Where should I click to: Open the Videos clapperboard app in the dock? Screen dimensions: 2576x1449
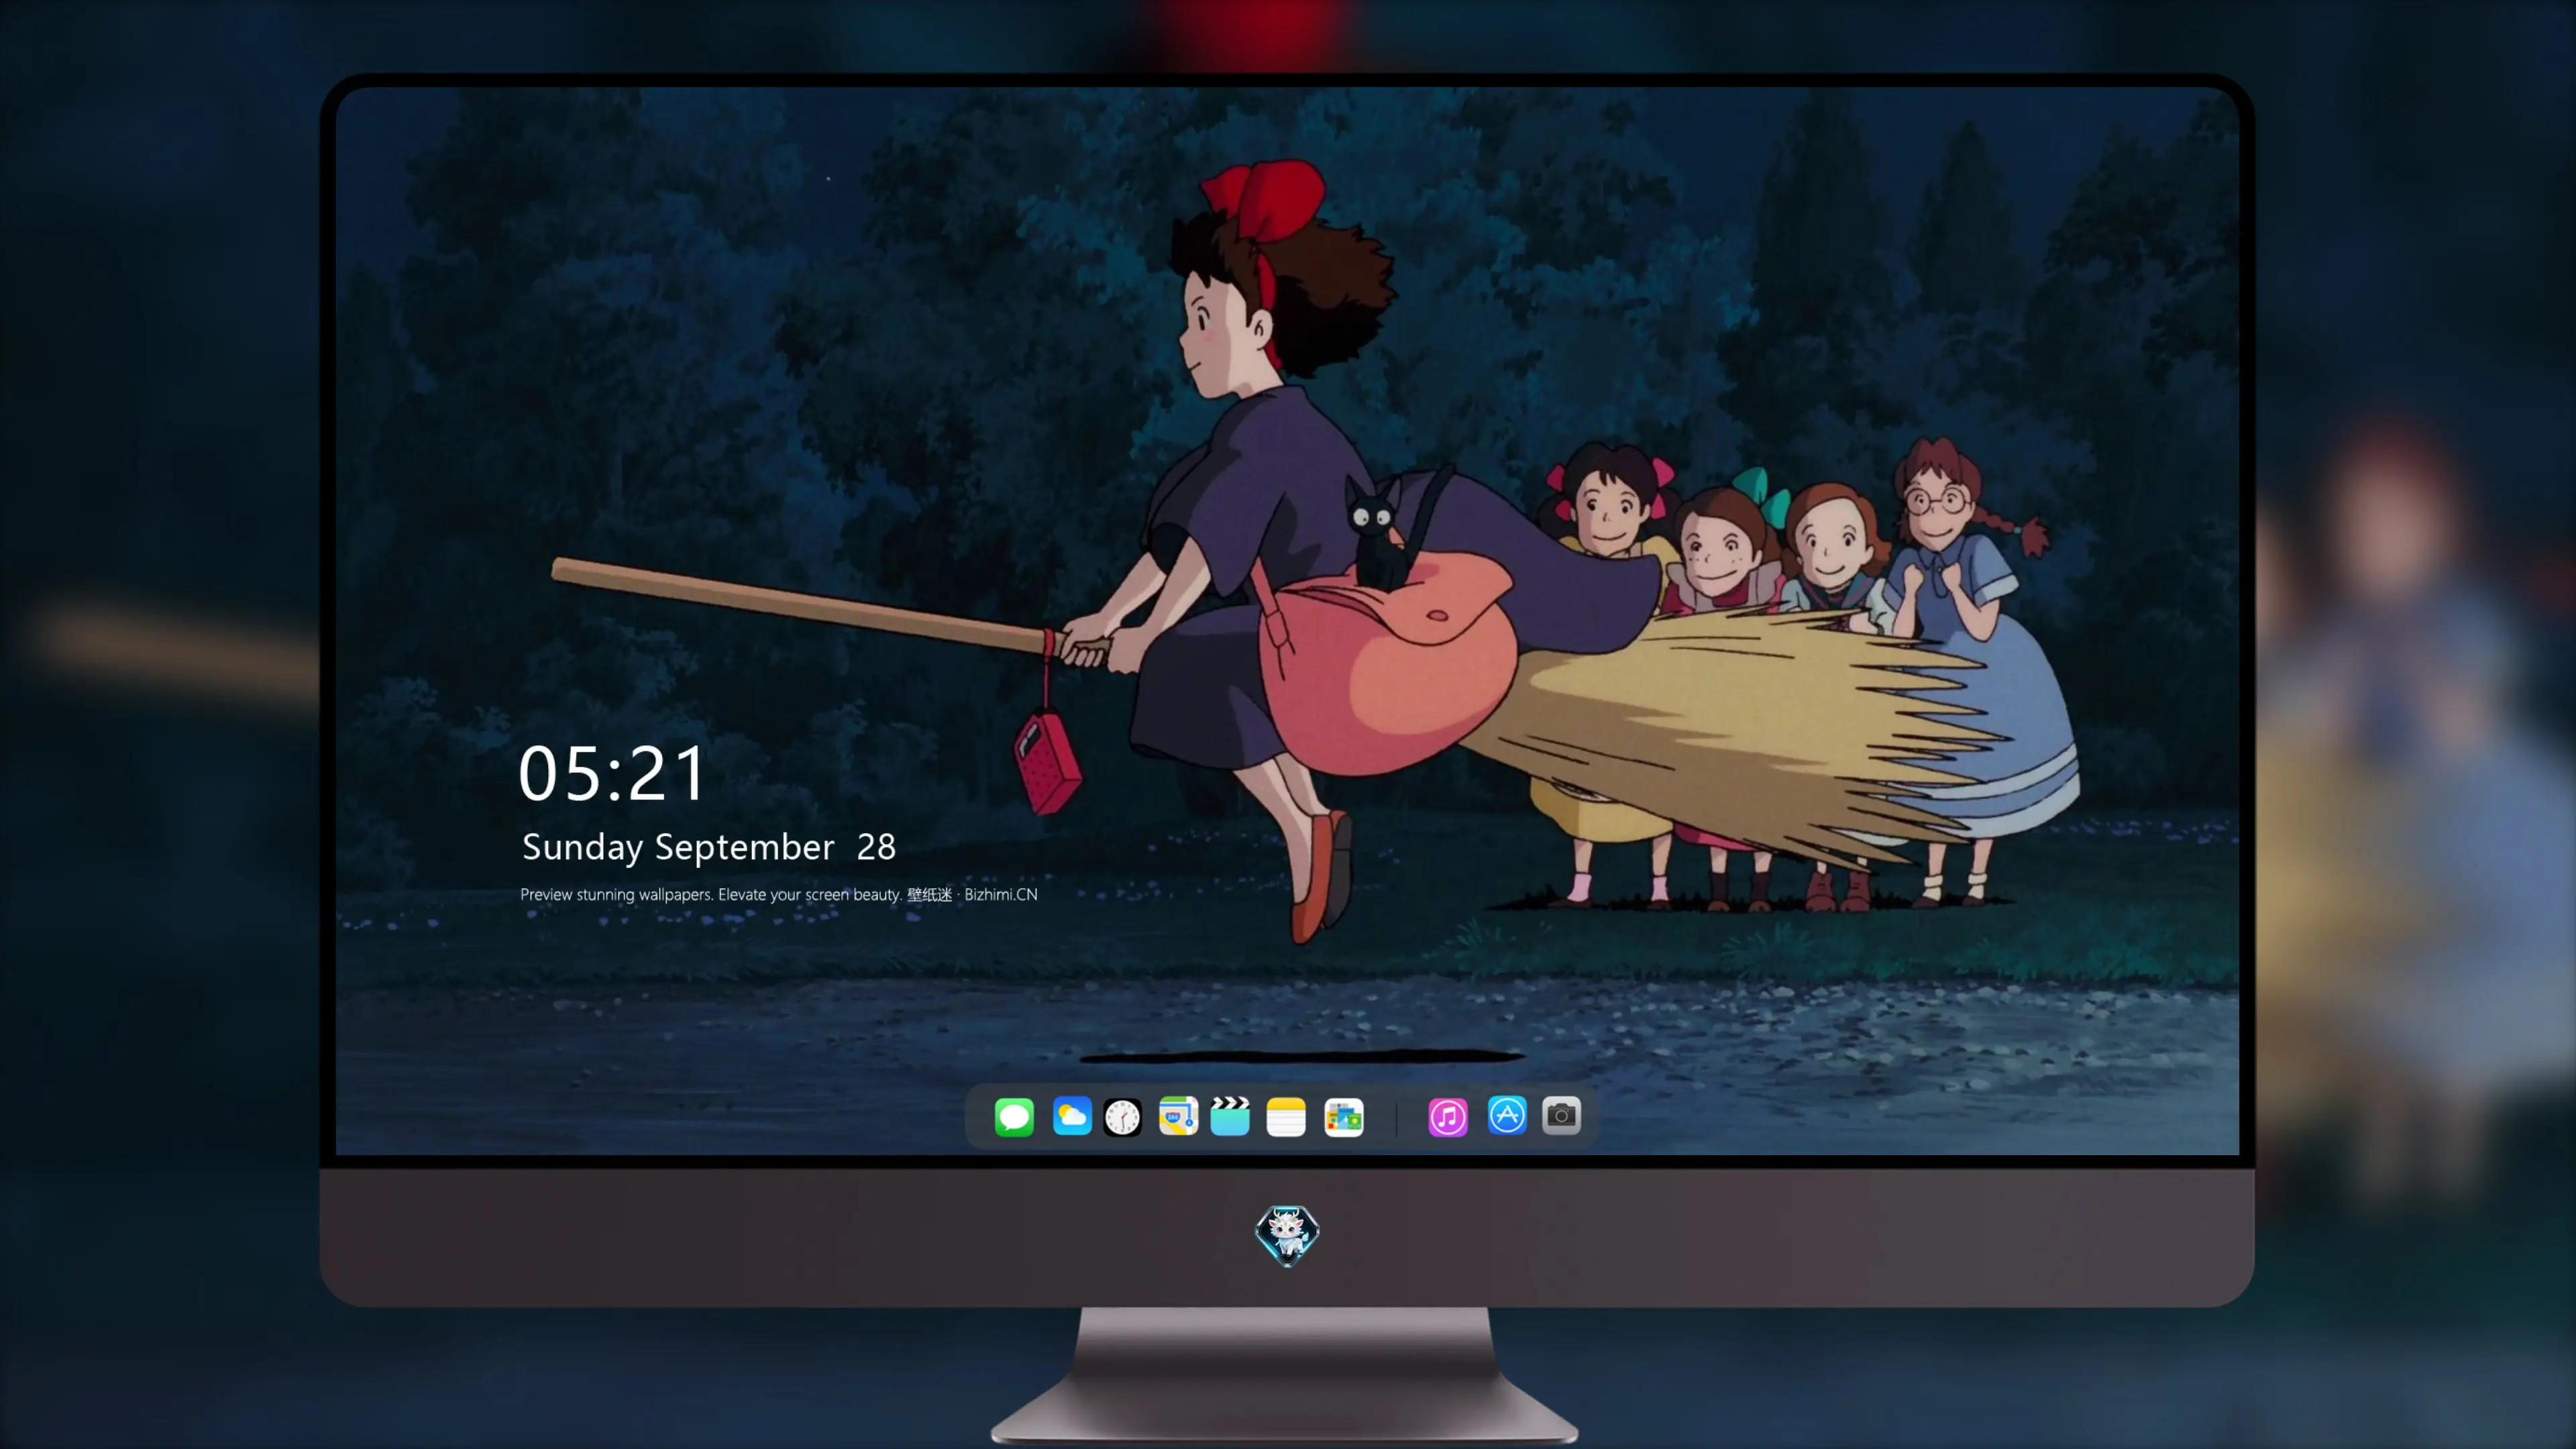click(x=1230, y=1116)
